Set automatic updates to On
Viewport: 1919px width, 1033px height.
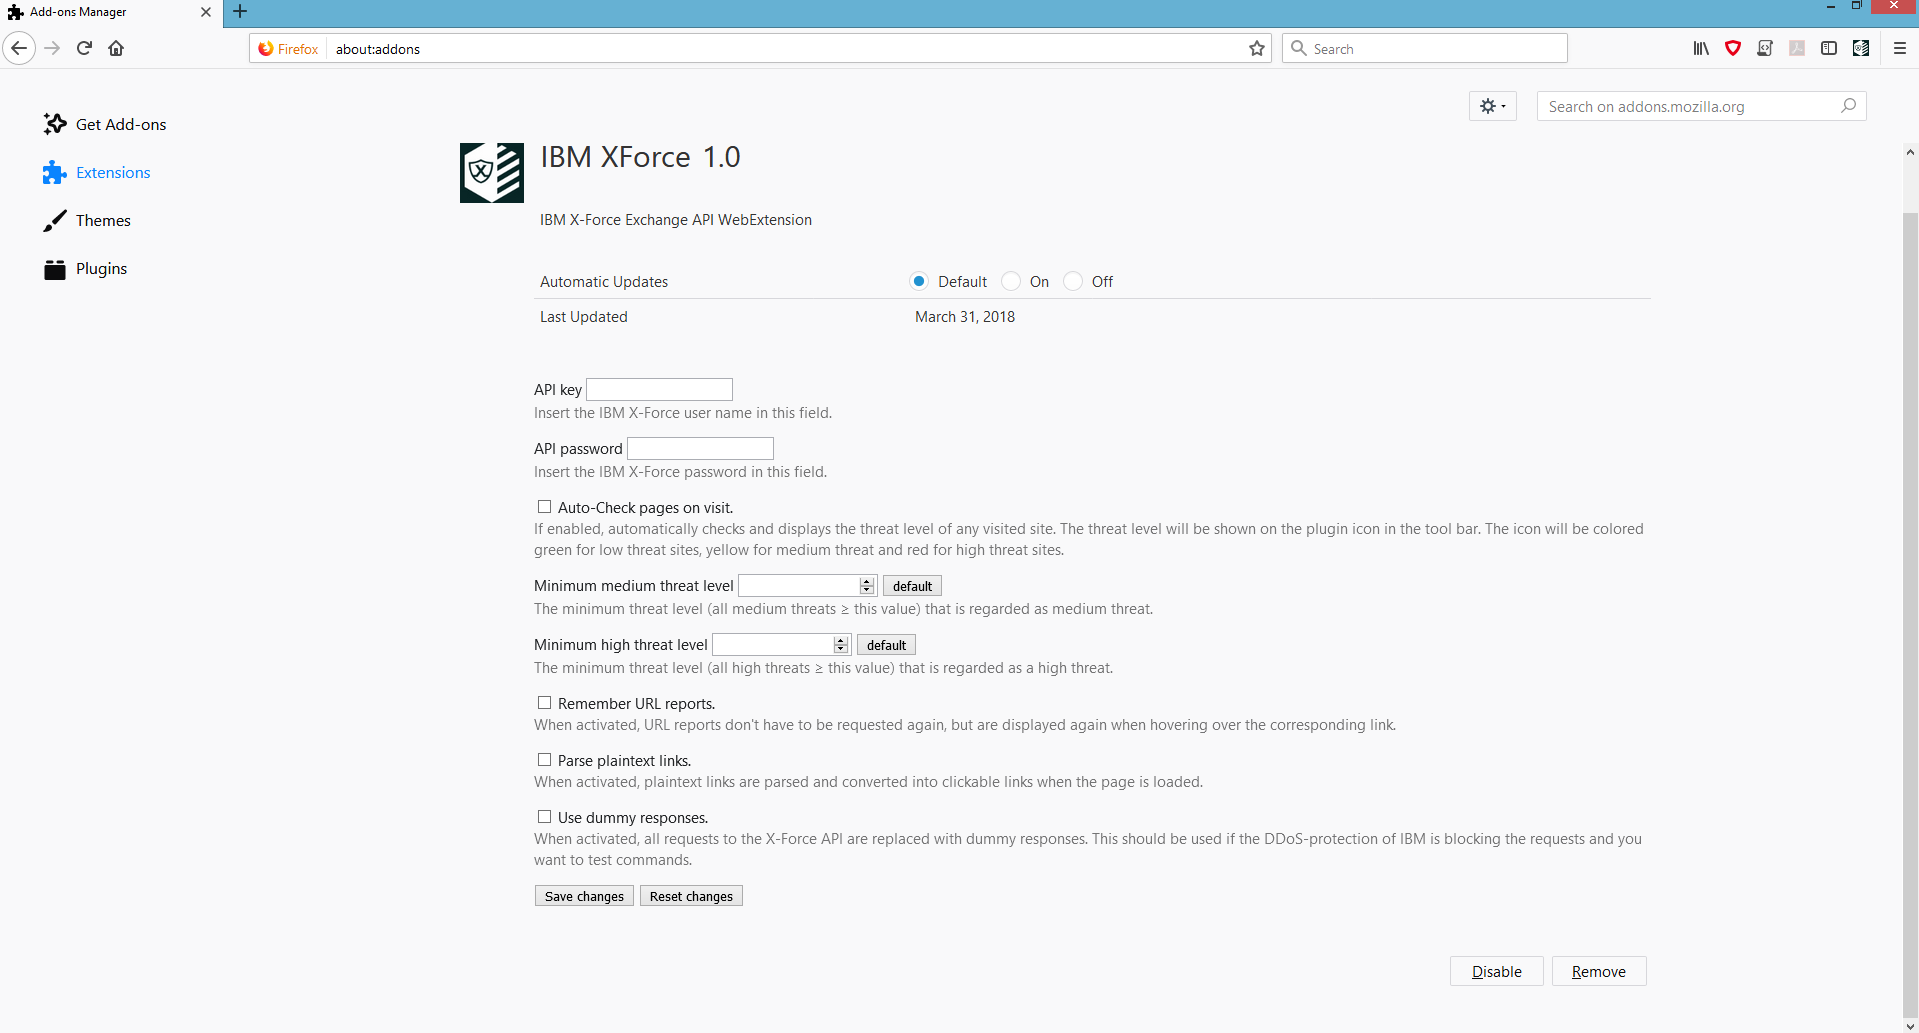[x=1011, y=281]
